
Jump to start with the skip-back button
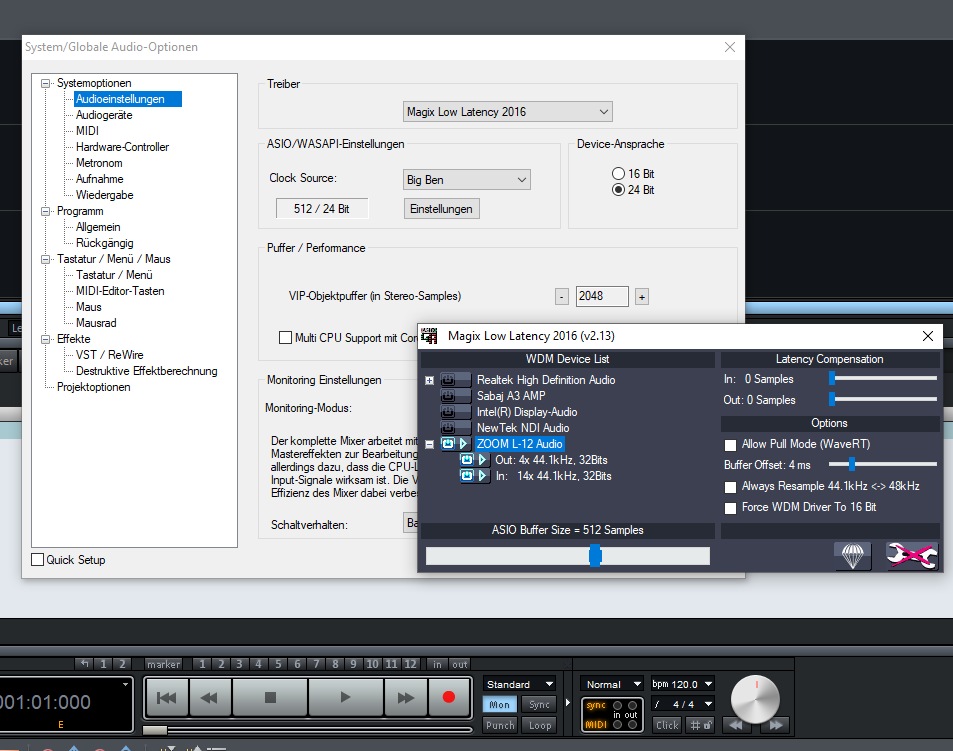167,697
